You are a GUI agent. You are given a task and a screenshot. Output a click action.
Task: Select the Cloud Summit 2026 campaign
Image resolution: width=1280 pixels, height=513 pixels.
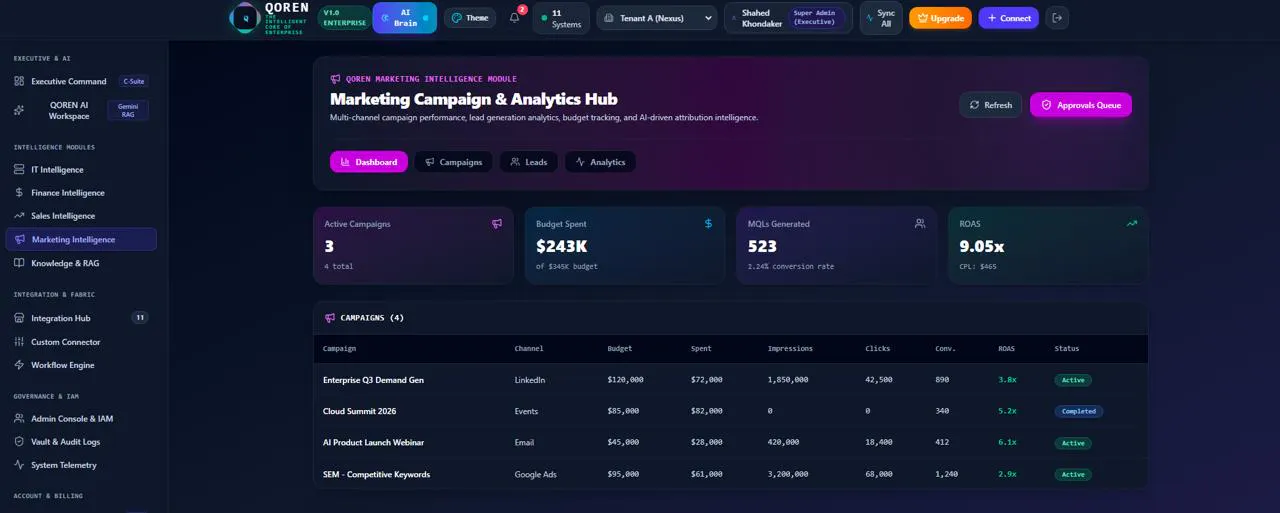[x=730, y=411]
